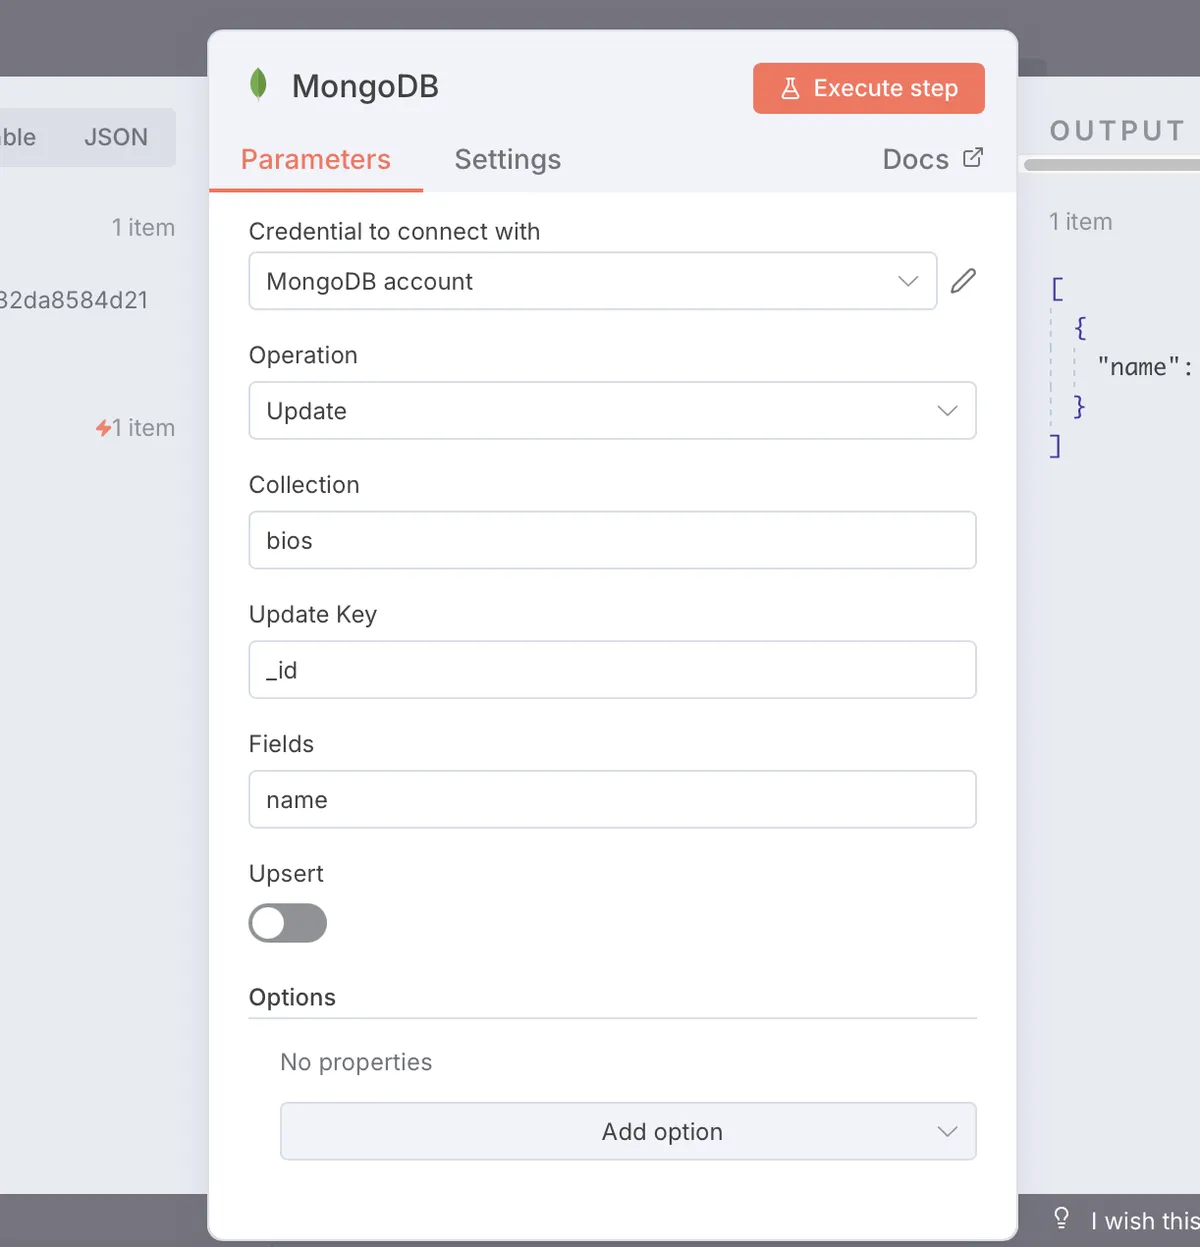Switch to the Settings tab
Viewport: 1200px width, 1247px height.
tap(507, 159)
